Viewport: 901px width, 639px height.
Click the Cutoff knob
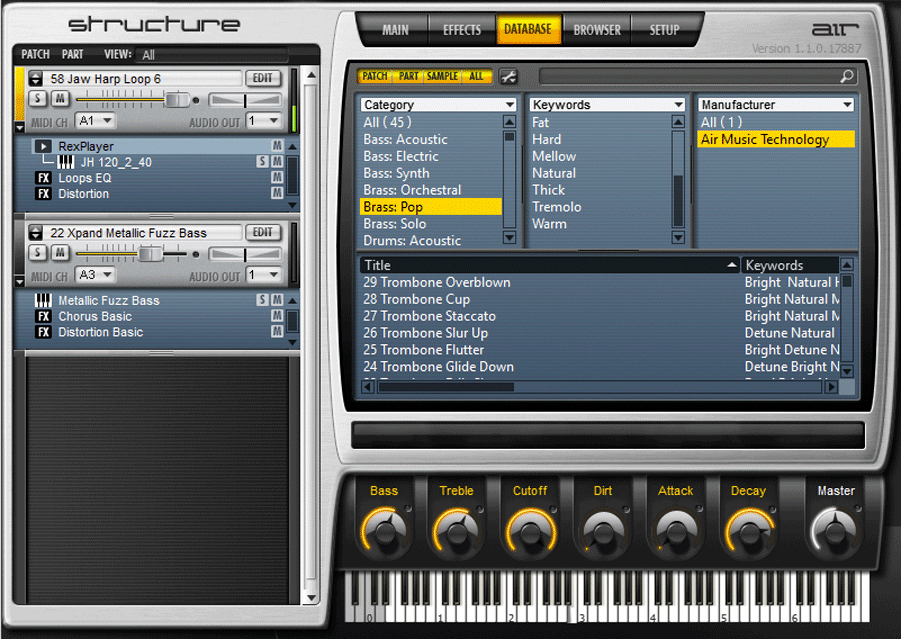click(530, 527)
